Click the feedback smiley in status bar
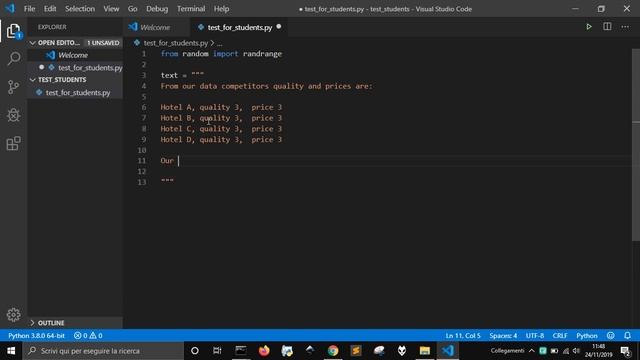This screenshot has height=360, width=640. tap(611, 336)
